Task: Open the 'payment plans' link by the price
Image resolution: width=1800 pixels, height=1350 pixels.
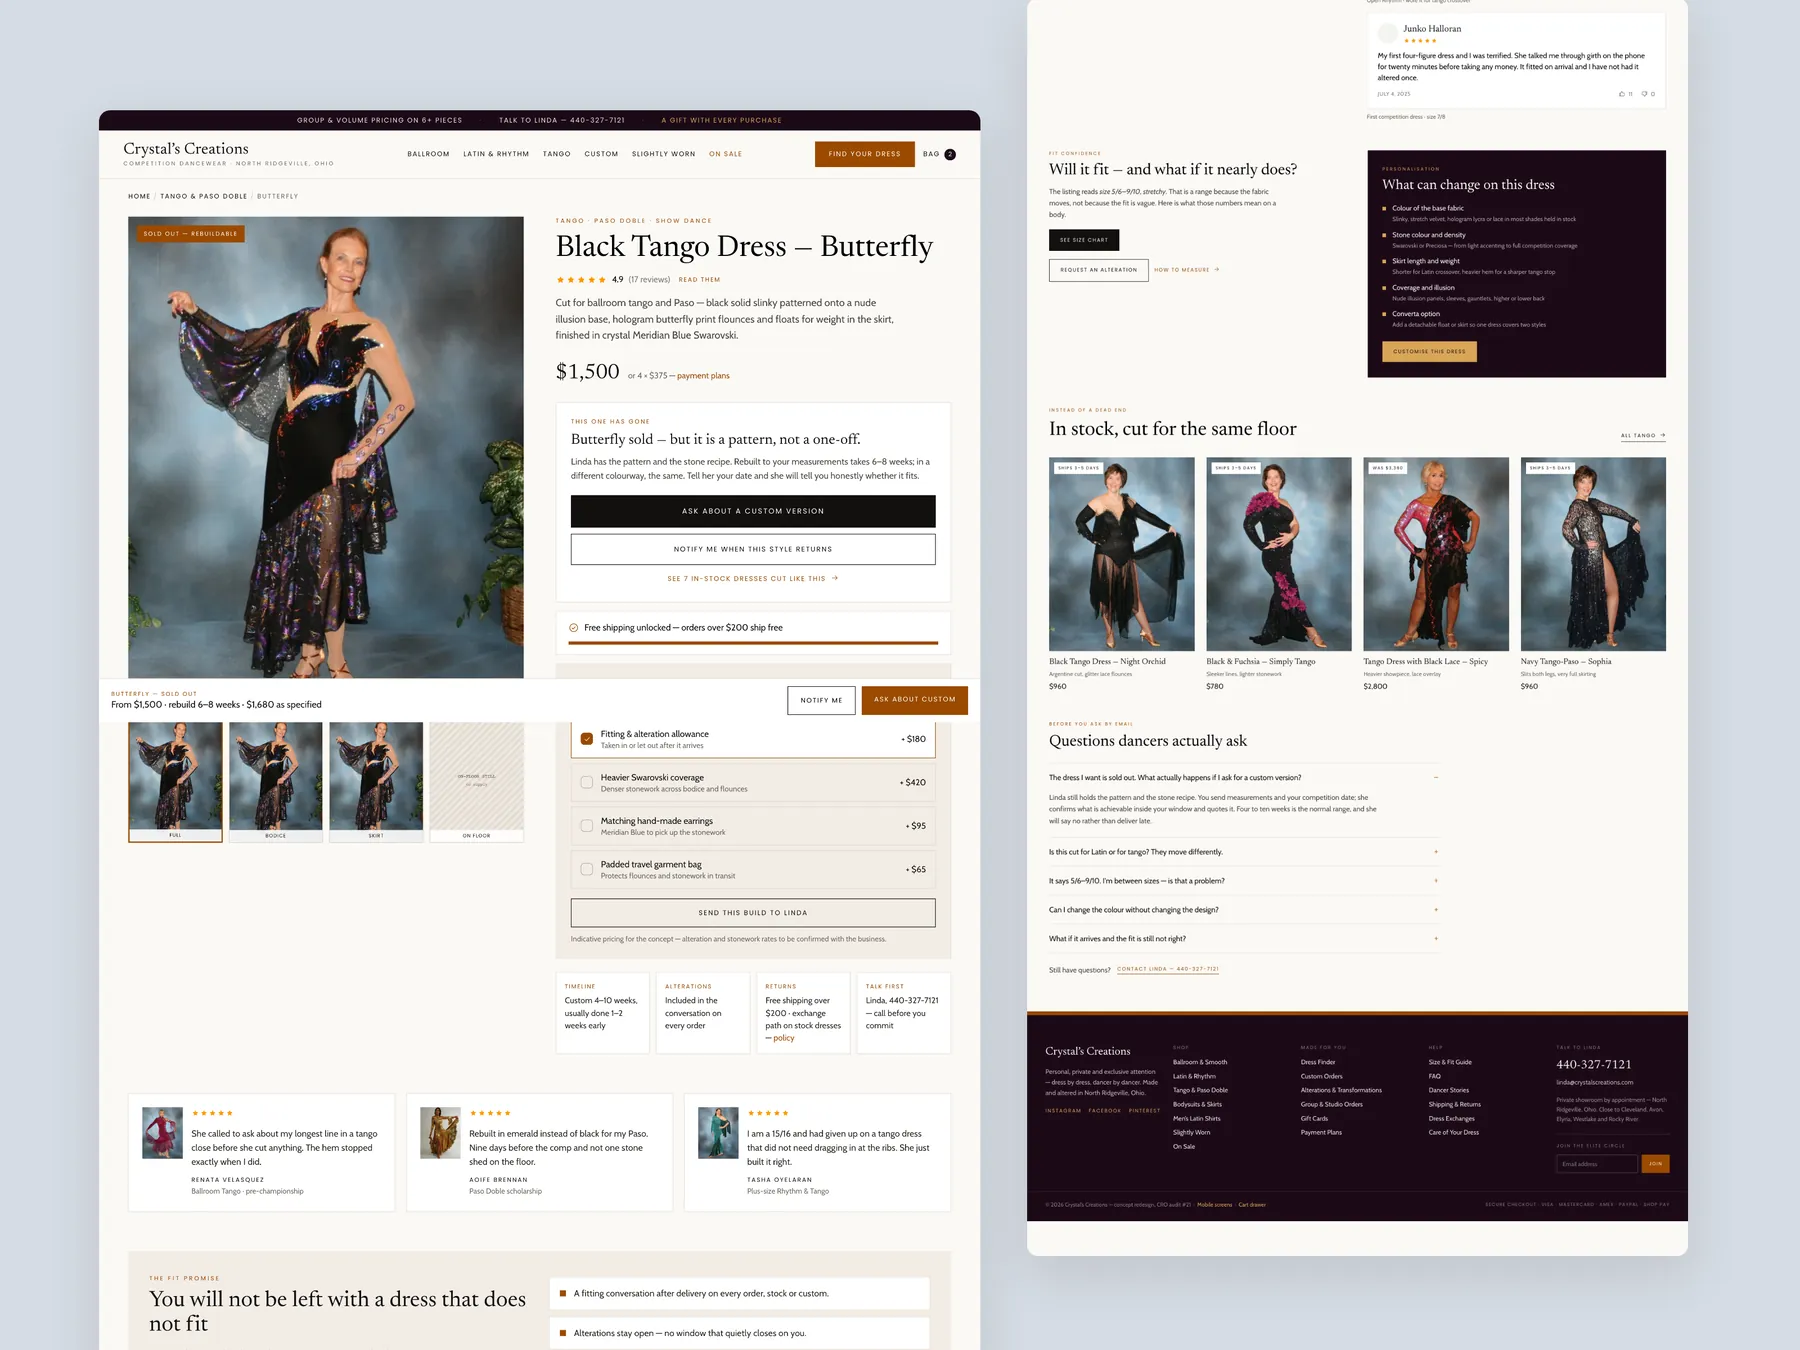Action: [x=703, y=376]
